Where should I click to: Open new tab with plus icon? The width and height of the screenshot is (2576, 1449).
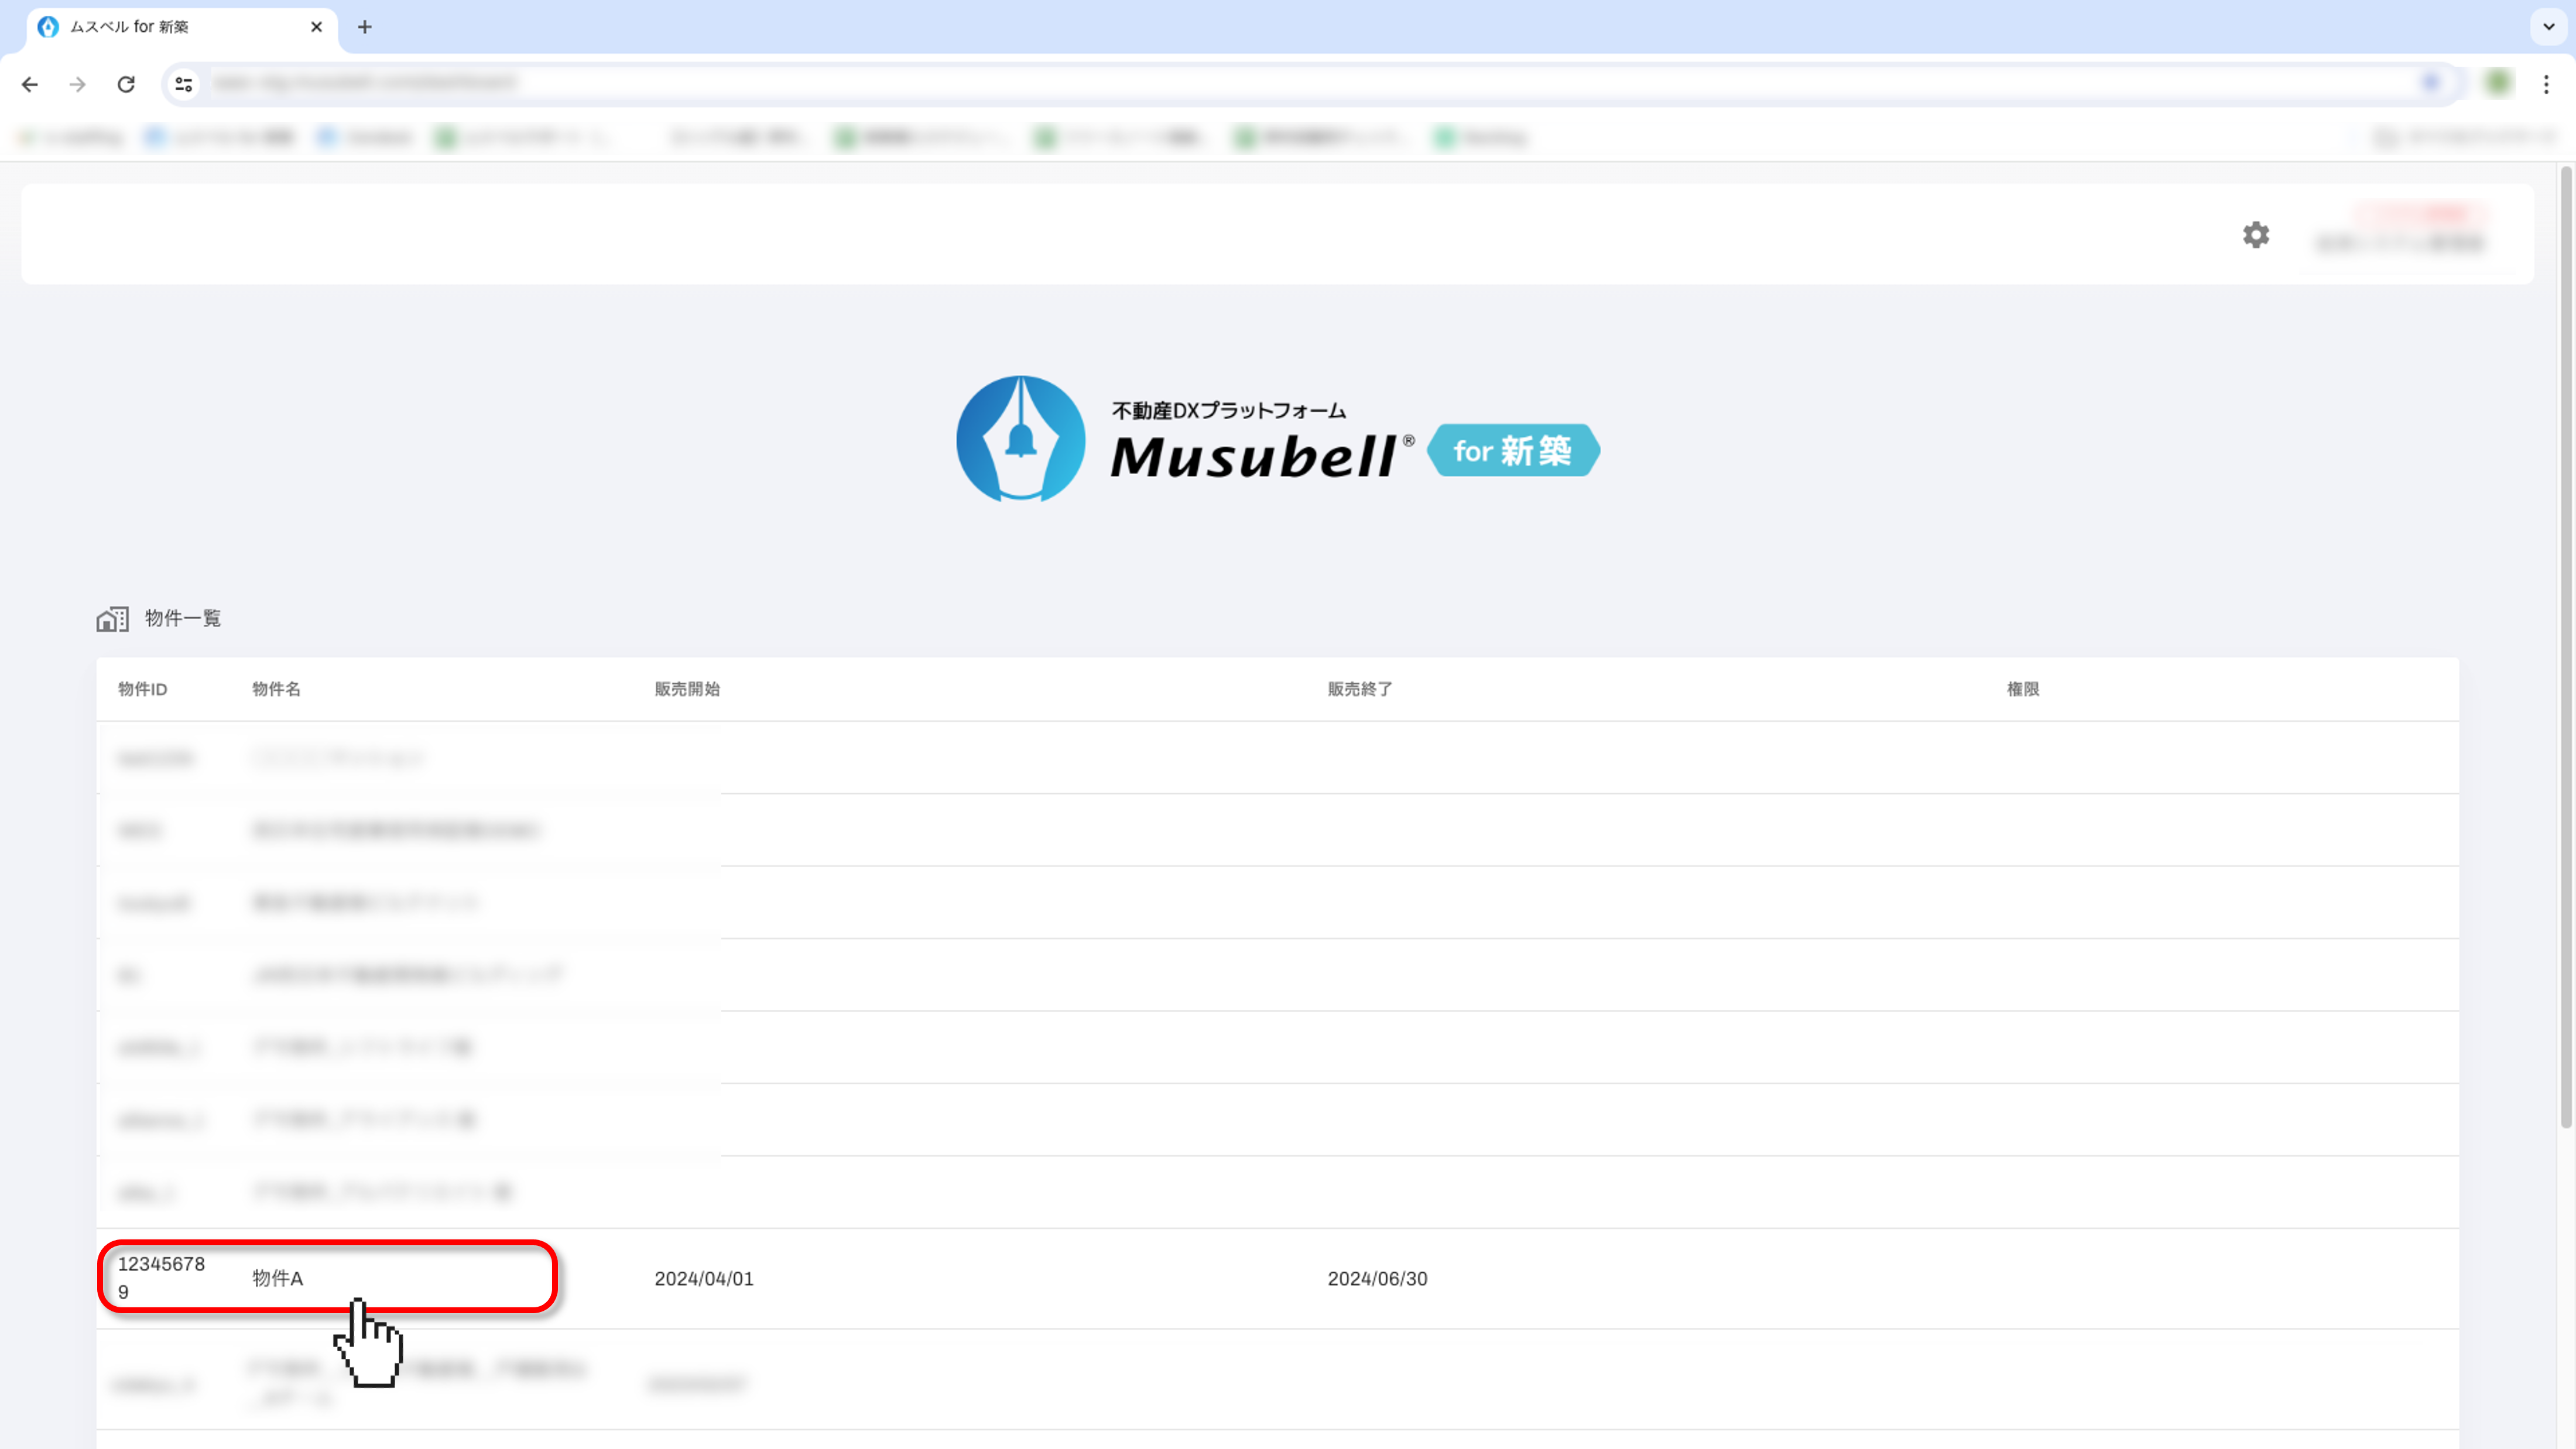click(x=365, y=27)
